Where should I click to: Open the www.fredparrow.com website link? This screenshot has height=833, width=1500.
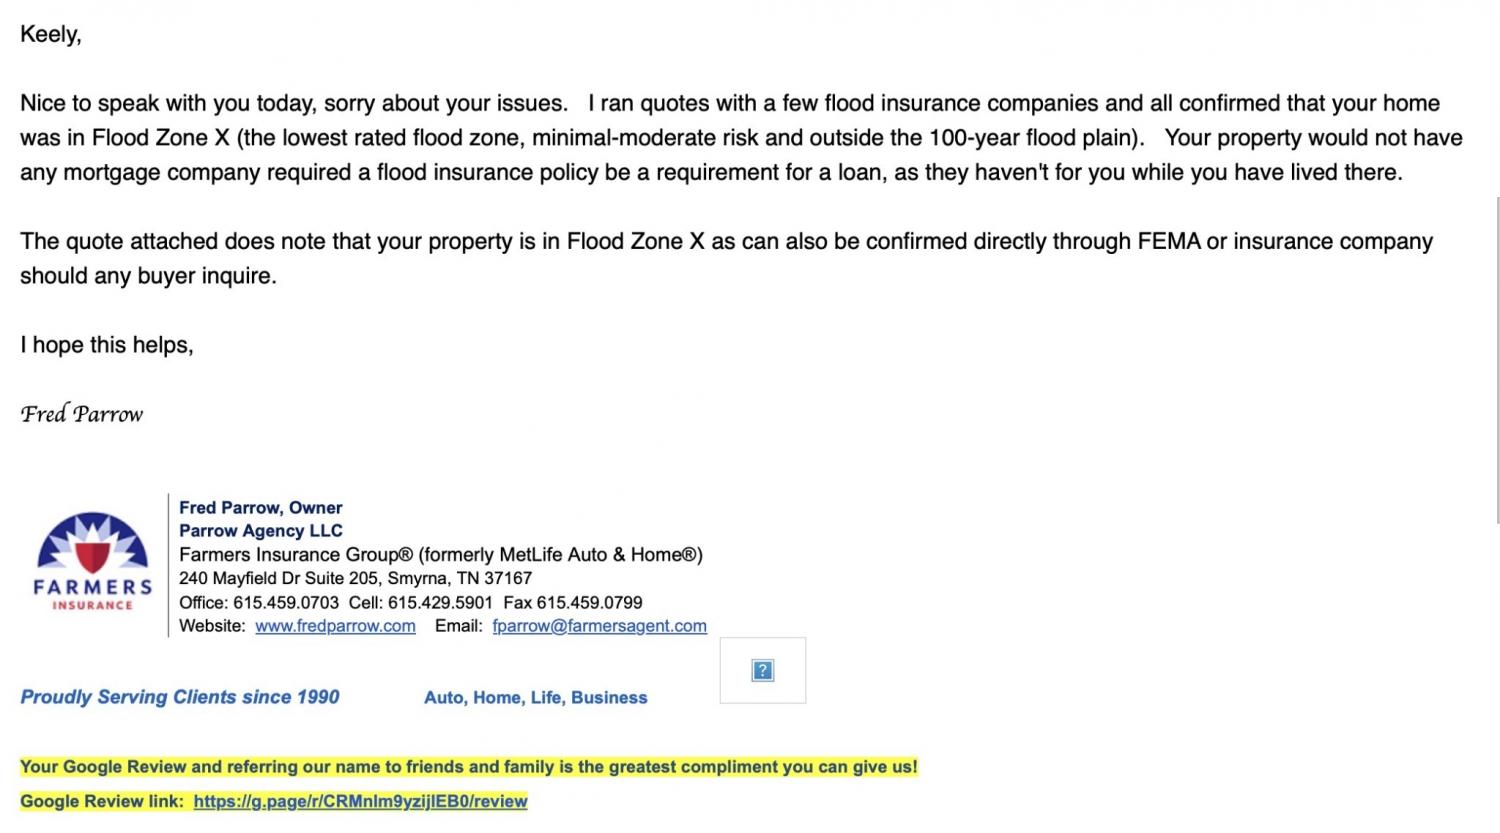(335, 626)
